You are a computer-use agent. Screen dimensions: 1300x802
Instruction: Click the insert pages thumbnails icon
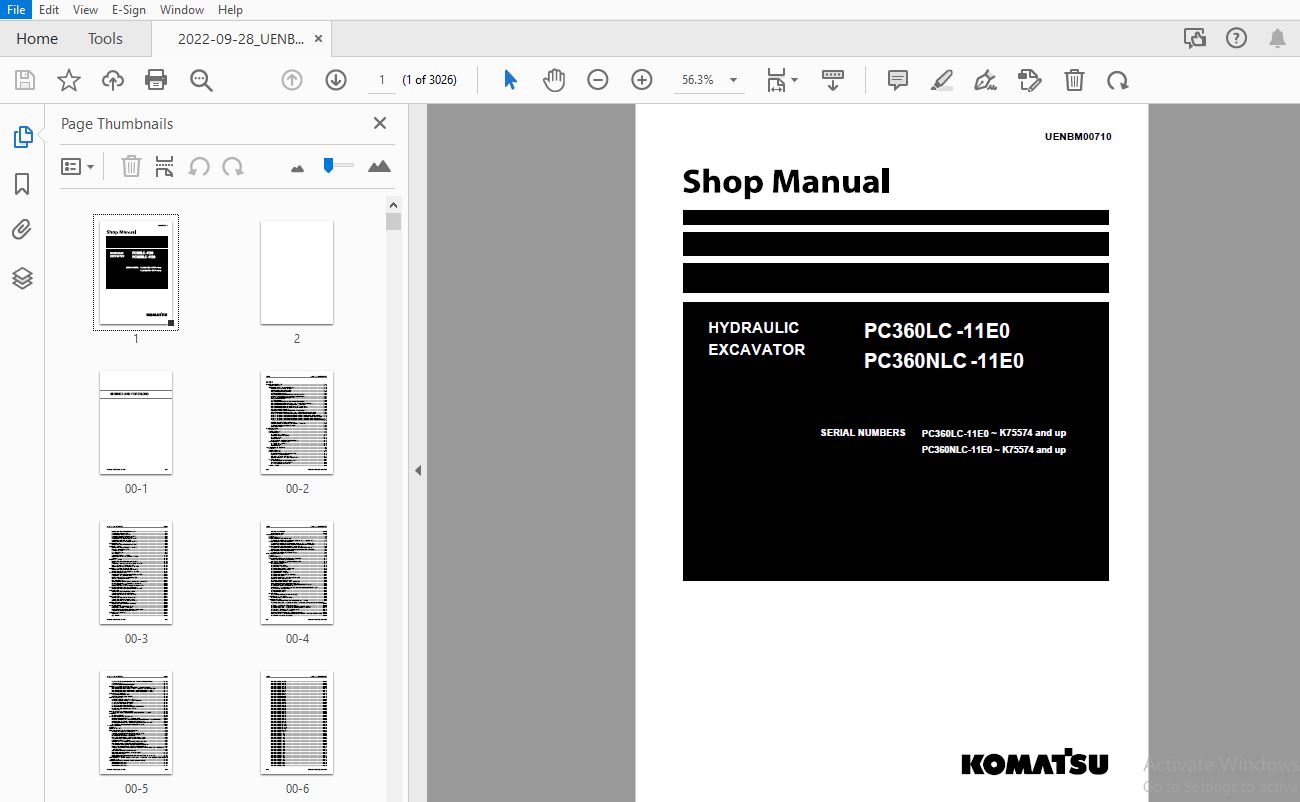pos(165,166)
